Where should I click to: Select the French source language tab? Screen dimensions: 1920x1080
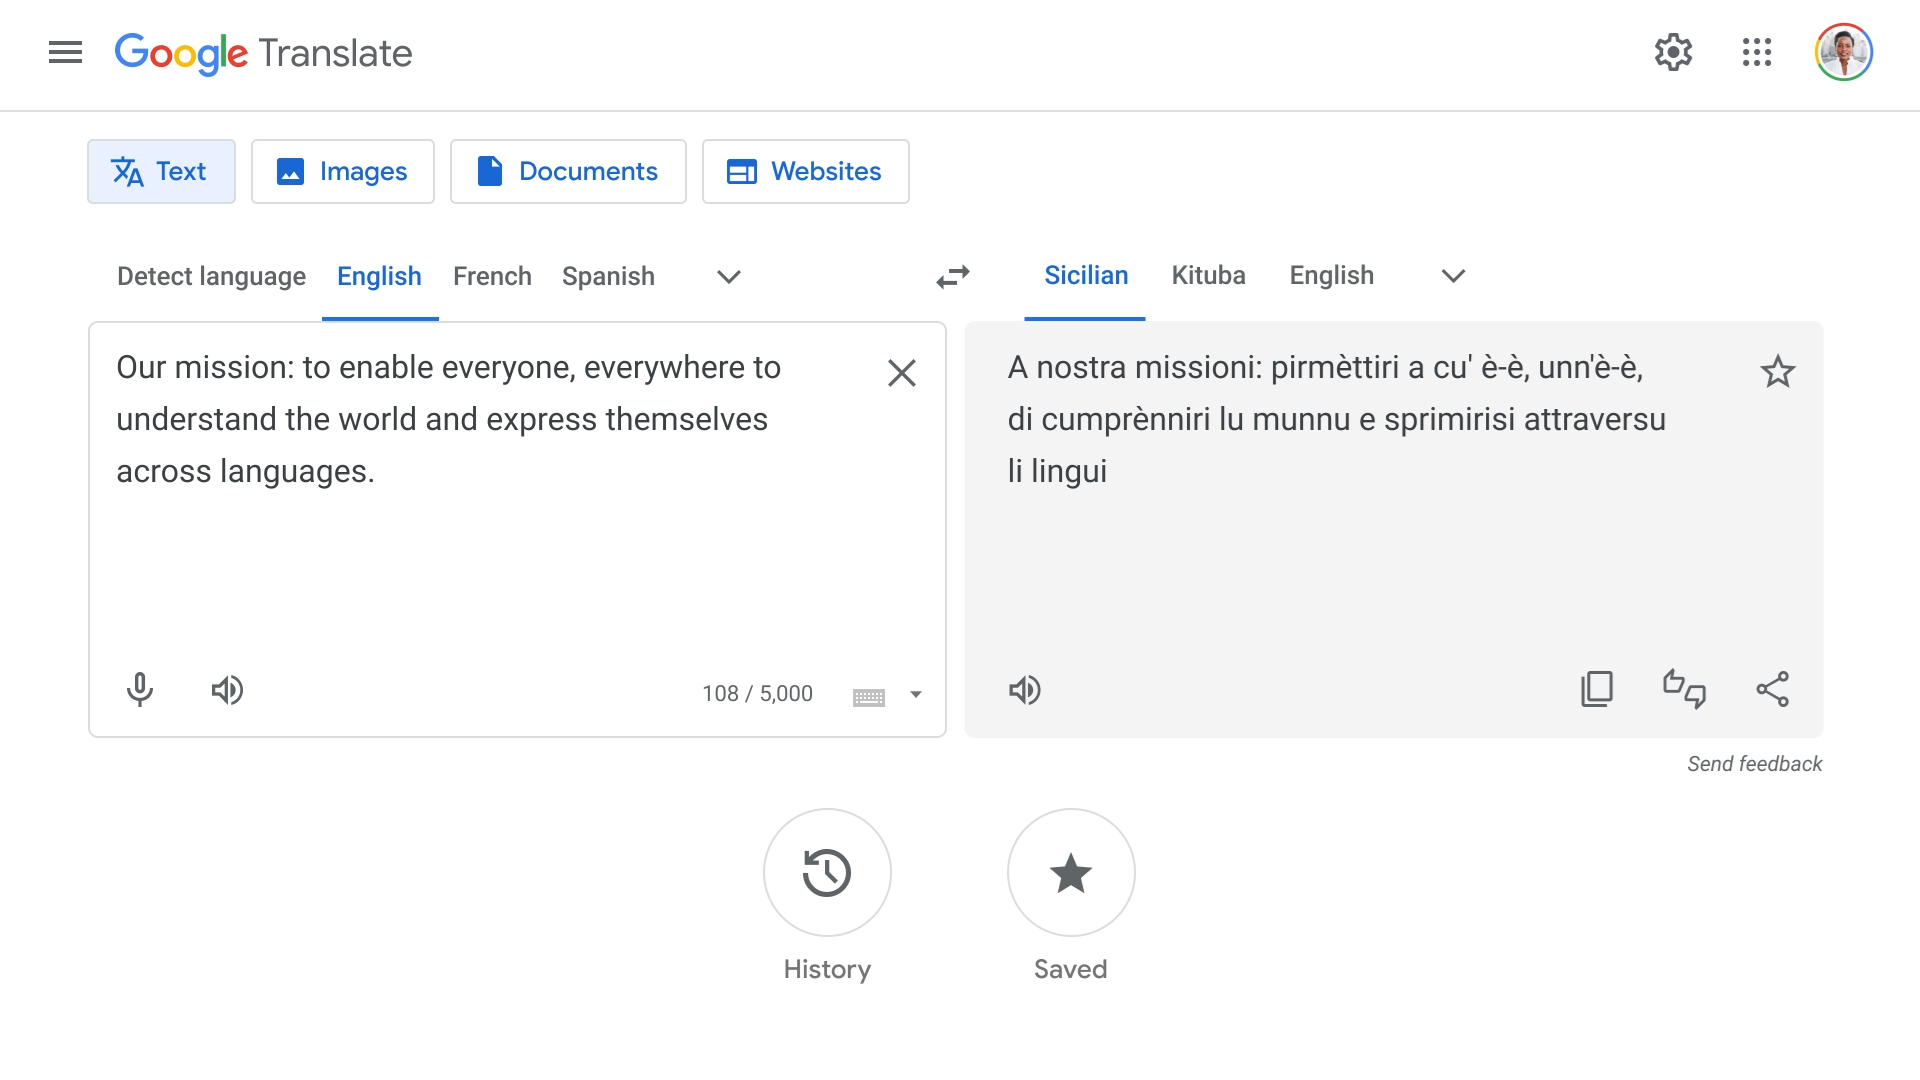pyautogui.click(x=492, y=276)
